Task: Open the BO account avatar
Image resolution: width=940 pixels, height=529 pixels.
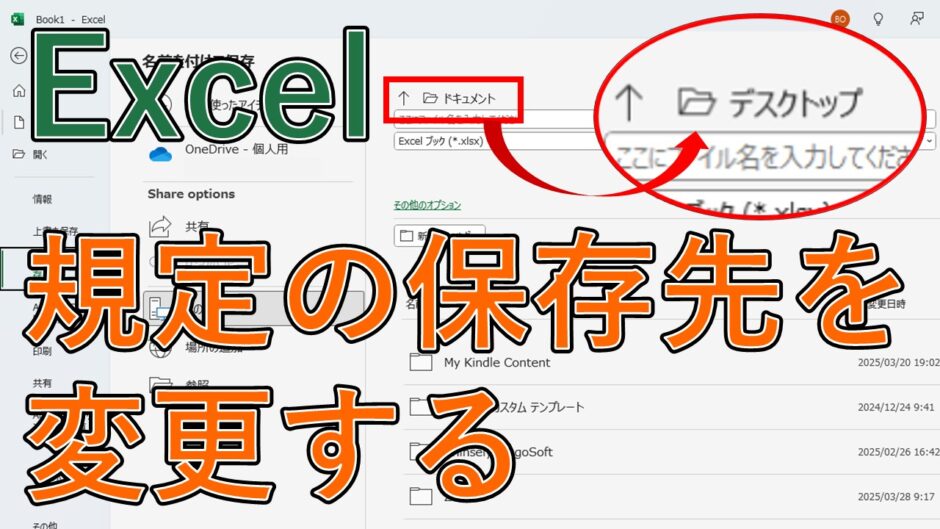Action: 840,19
